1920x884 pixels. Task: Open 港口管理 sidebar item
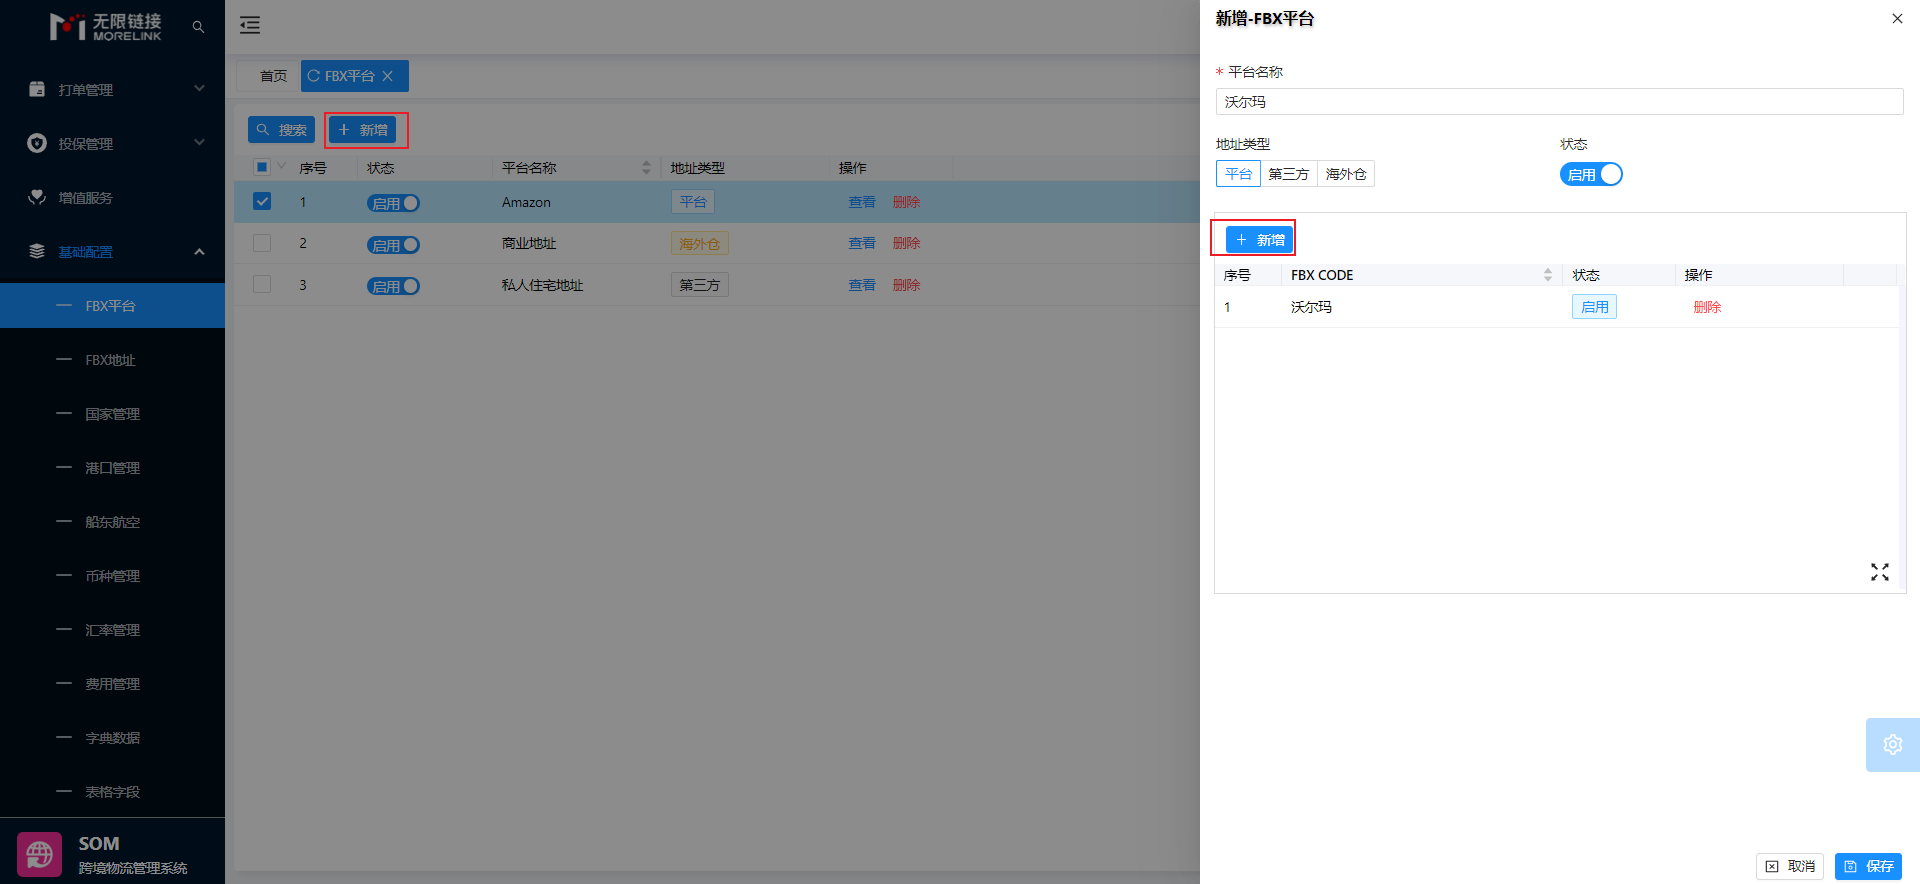point(112,467)
